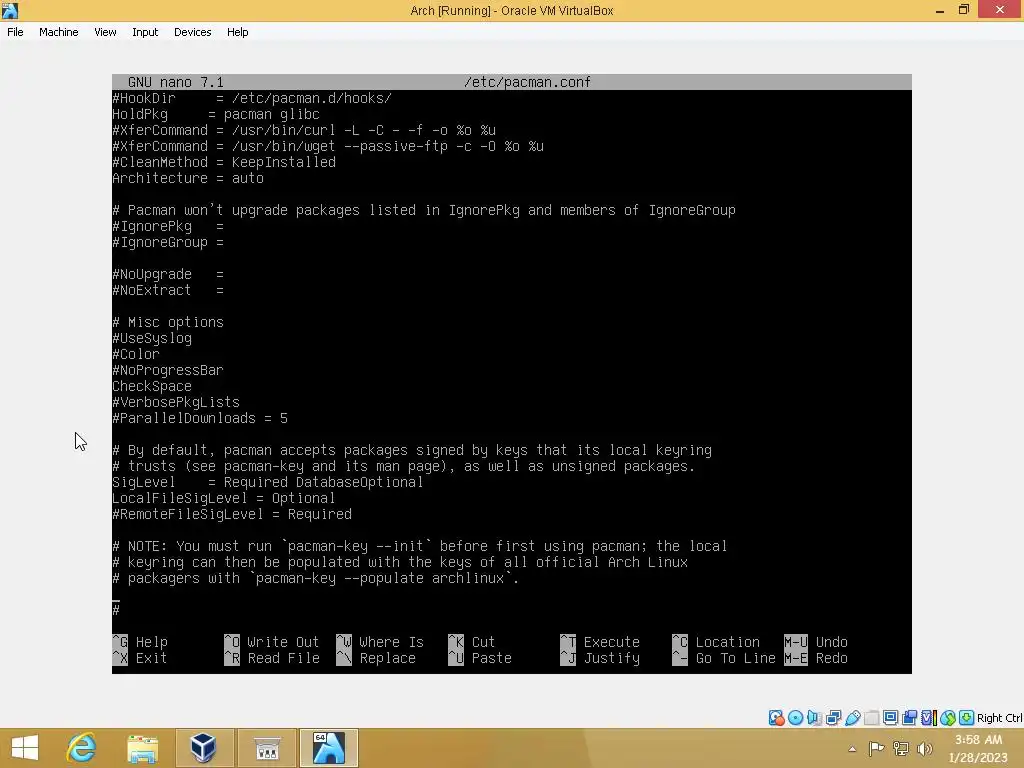This screenshot has height=768, width=1024.
Task: Click the '#VerbosePkgLists' line
Action: pyautogui.click(x=176, y=402)
